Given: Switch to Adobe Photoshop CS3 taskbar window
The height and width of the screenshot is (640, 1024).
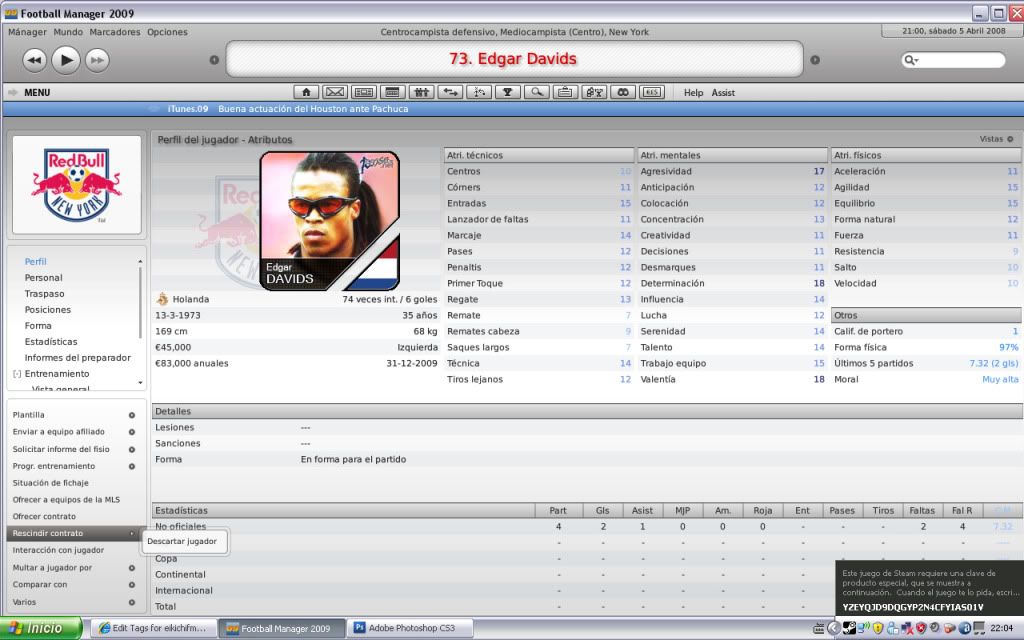Looking at the screenshot, I should 410,628.
